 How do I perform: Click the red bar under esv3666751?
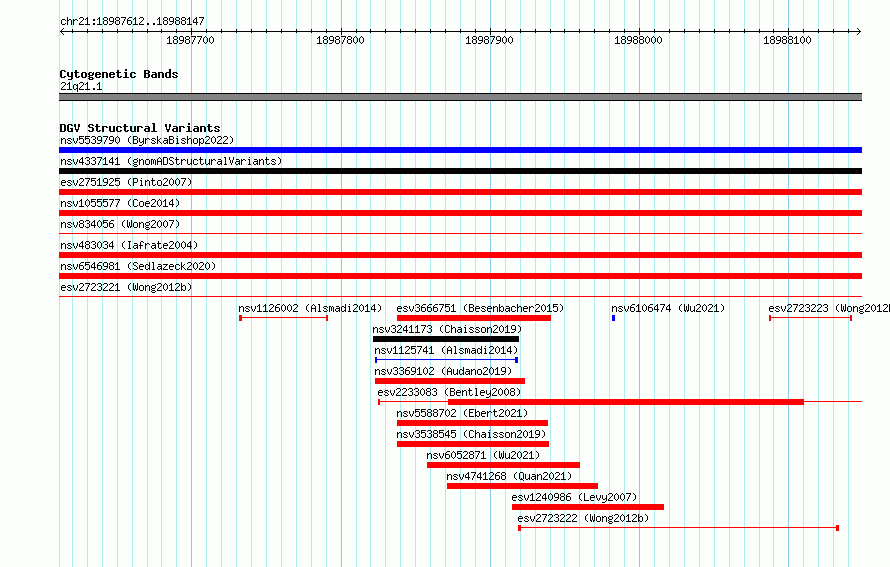coord(474,318)
